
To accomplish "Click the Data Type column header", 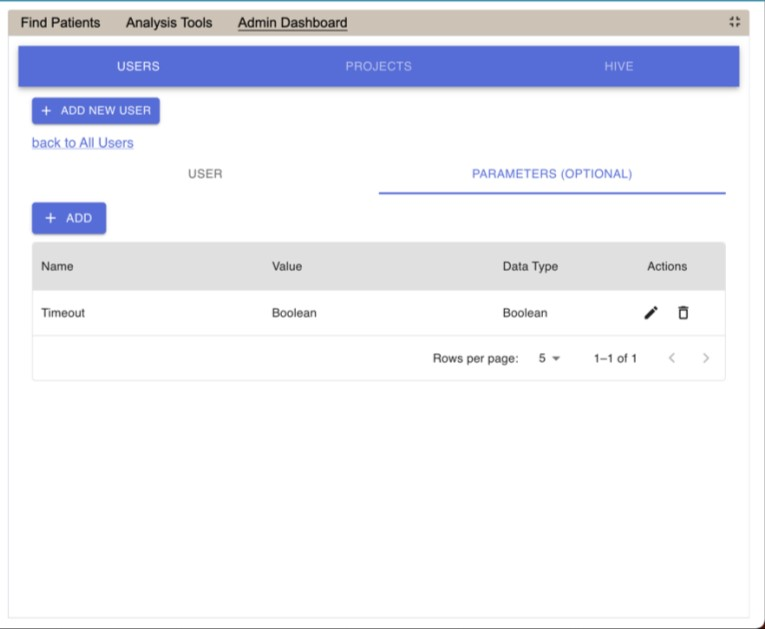I will [x=530, y=266].
